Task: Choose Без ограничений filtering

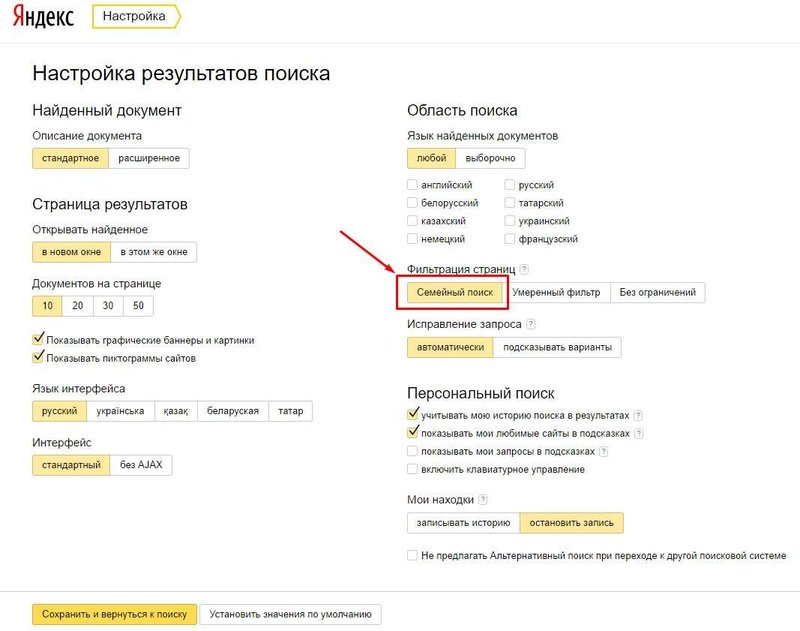Action: click(658, 292)
